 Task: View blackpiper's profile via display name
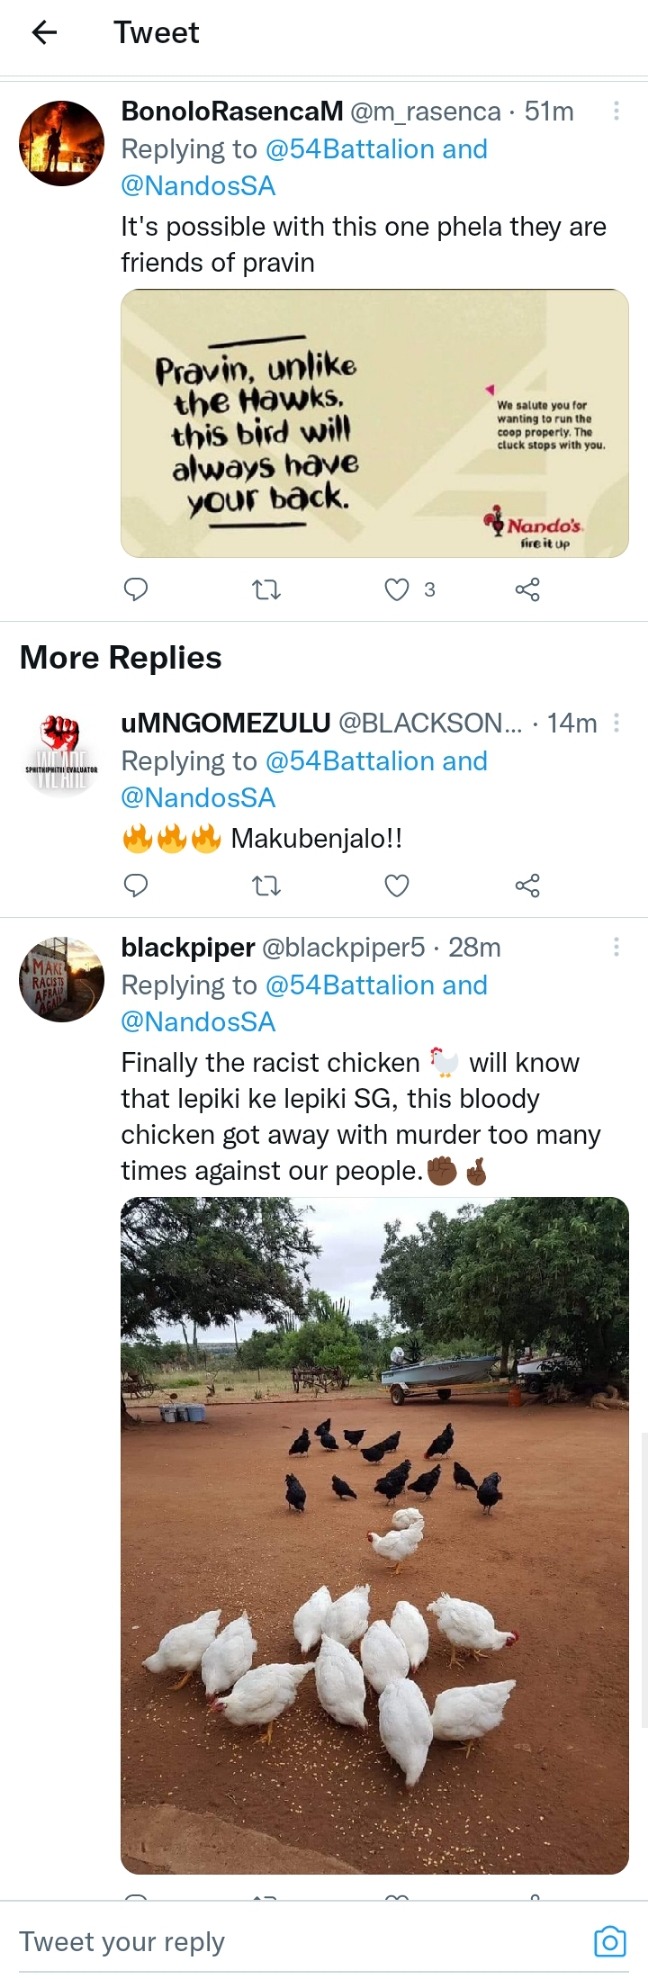187,947
